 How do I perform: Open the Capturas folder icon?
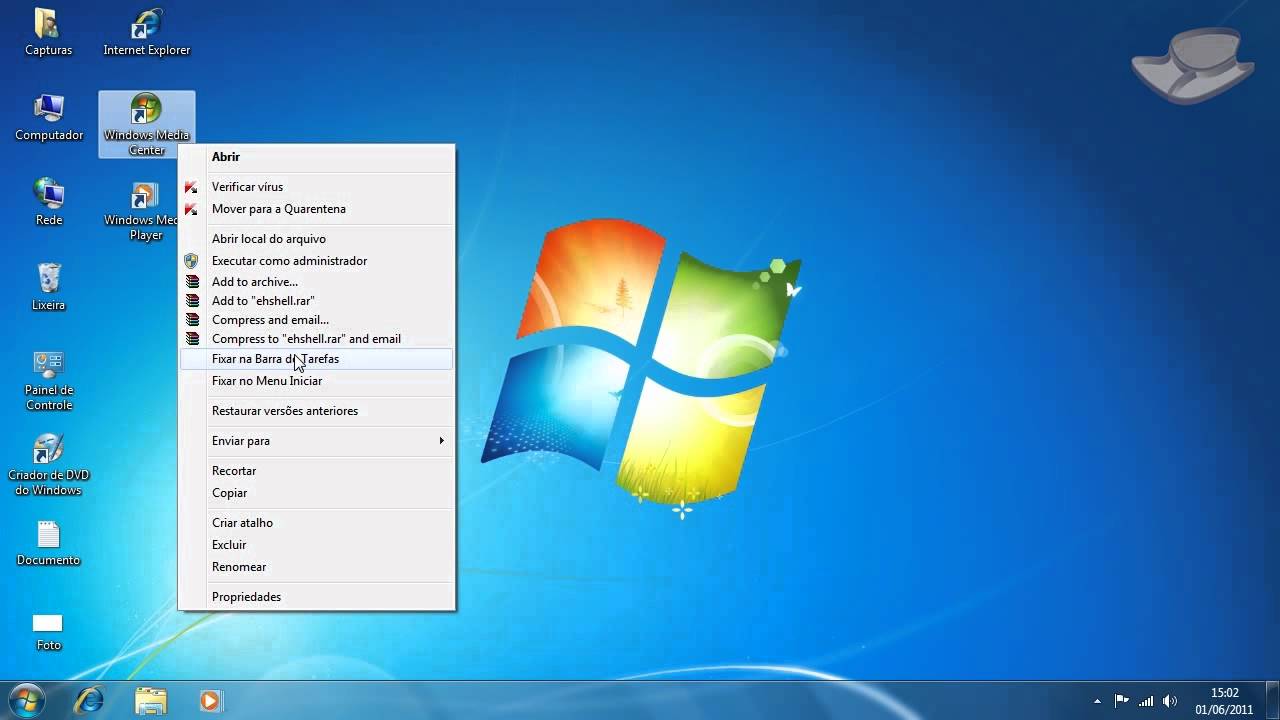tap(48, 32)
